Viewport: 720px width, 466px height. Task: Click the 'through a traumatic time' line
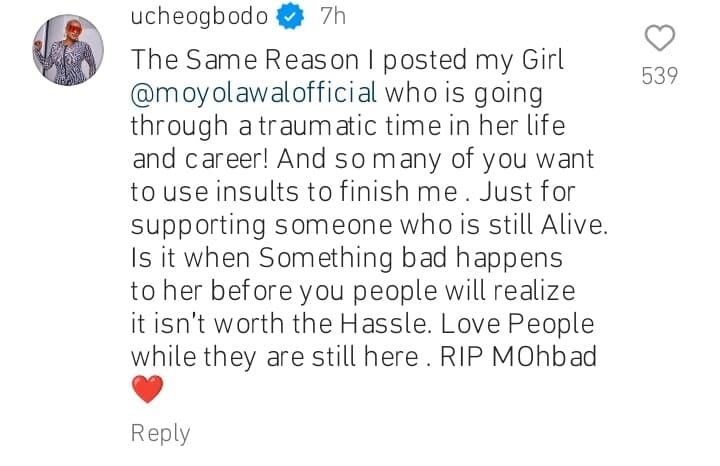pos(348,126)
